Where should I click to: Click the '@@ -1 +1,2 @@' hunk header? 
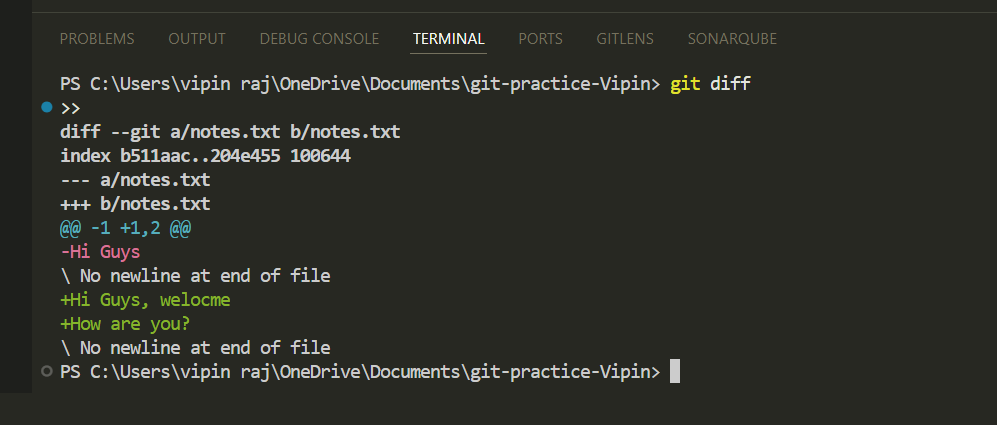coord(125,228)
